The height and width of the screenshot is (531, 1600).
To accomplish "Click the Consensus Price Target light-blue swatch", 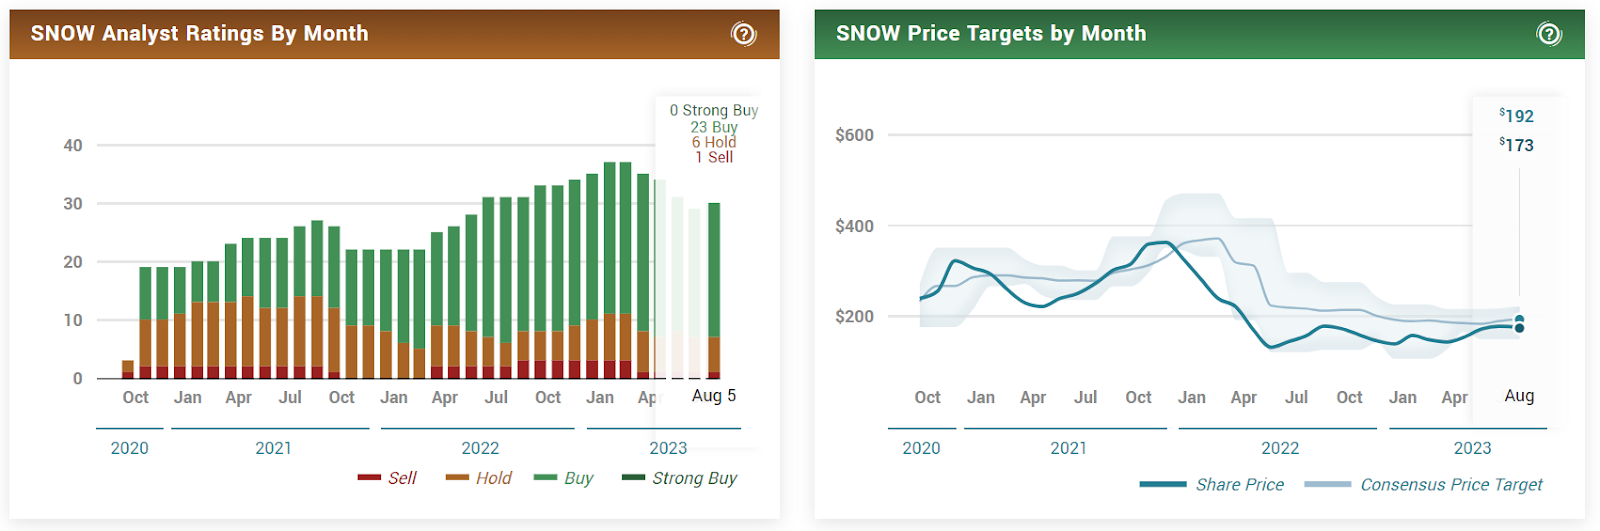I will pos(1327,484).
